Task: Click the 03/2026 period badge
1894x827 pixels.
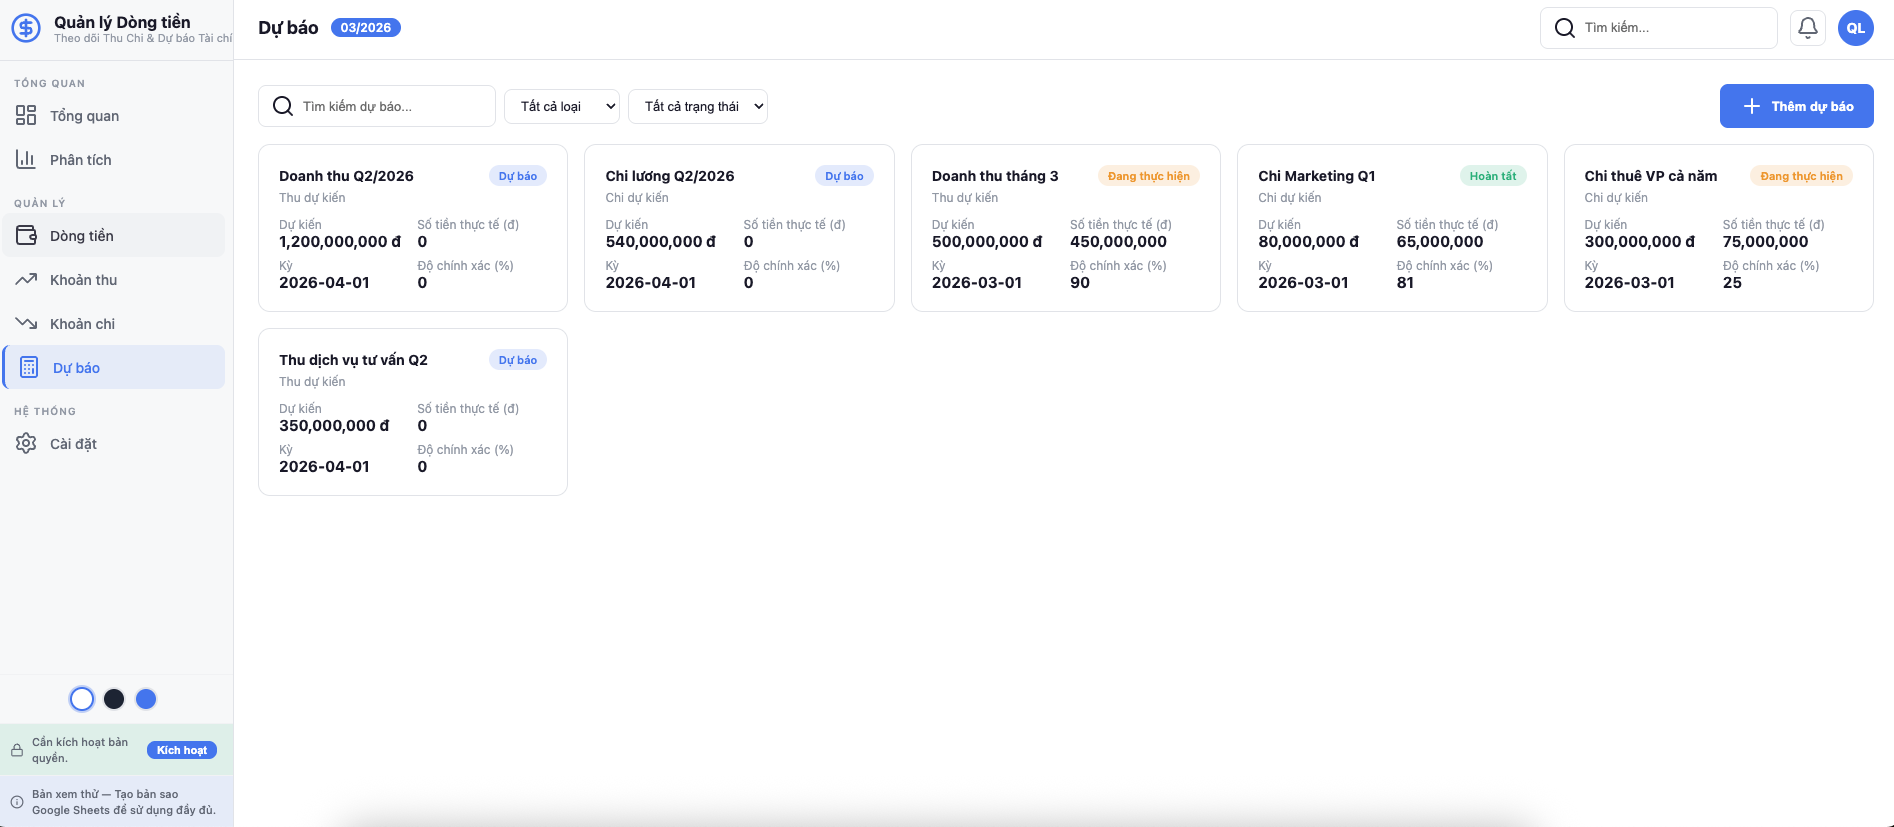Action: [x=365, y=28]
